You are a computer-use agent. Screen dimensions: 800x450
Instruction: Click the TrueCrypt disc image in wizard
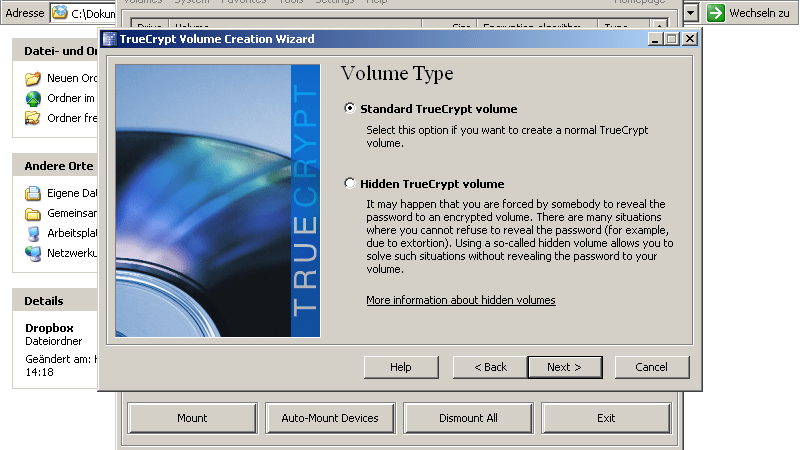click(218, 201)
